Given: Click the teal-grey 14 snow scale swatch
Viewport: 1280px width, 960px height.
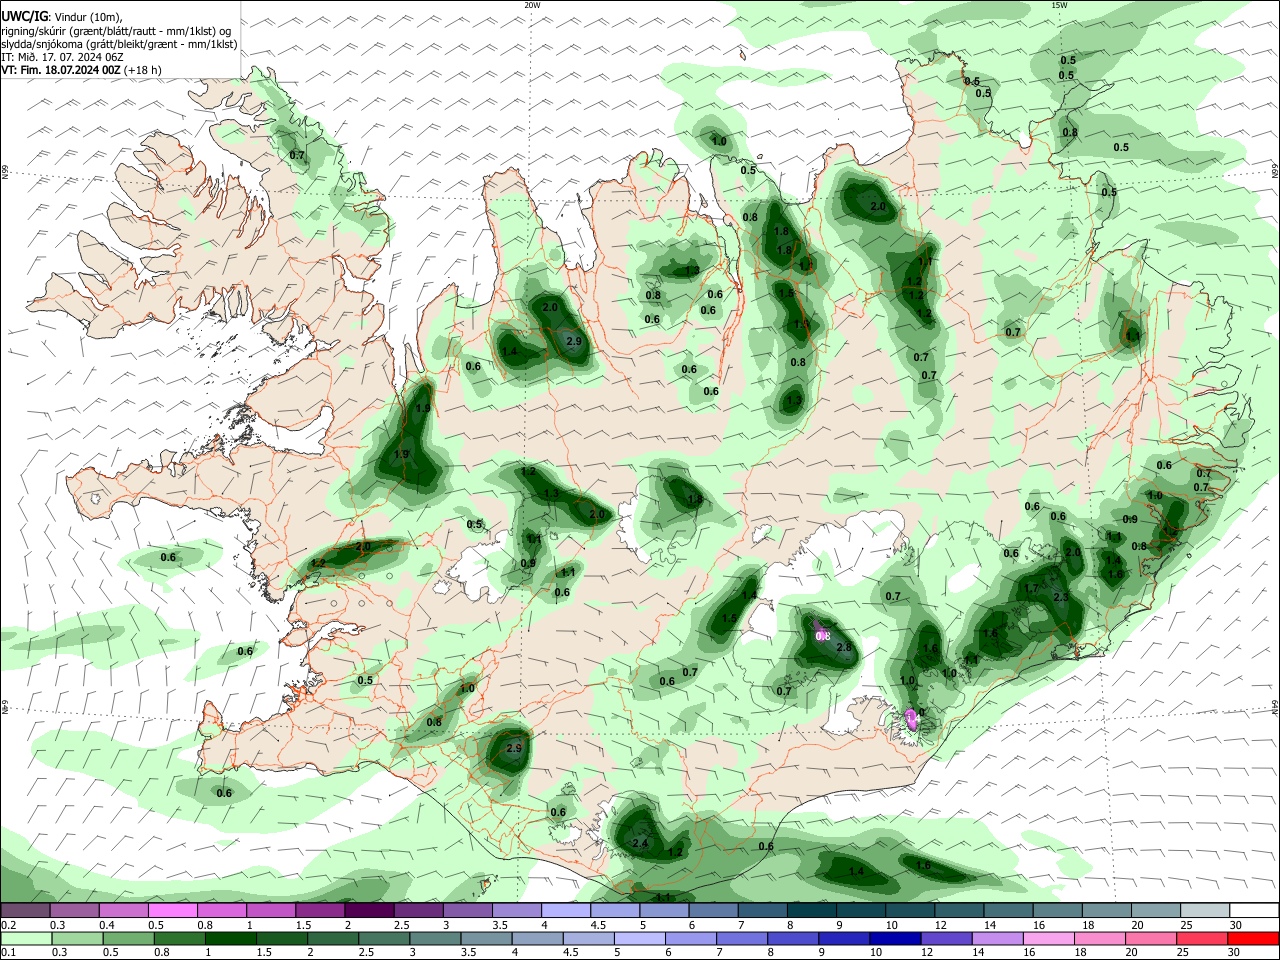Looking at the screenshot, I should pos(1009,911).
